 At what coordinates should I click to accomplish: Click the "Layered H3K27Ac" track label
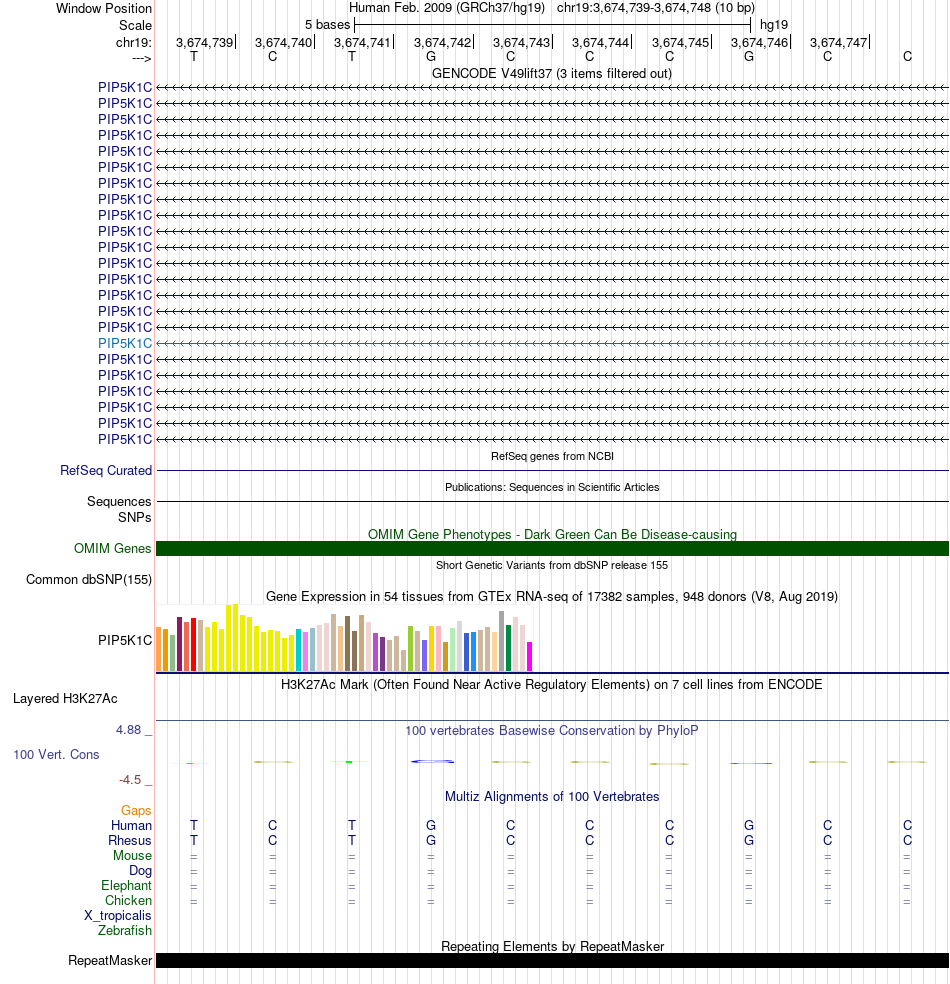65,698
